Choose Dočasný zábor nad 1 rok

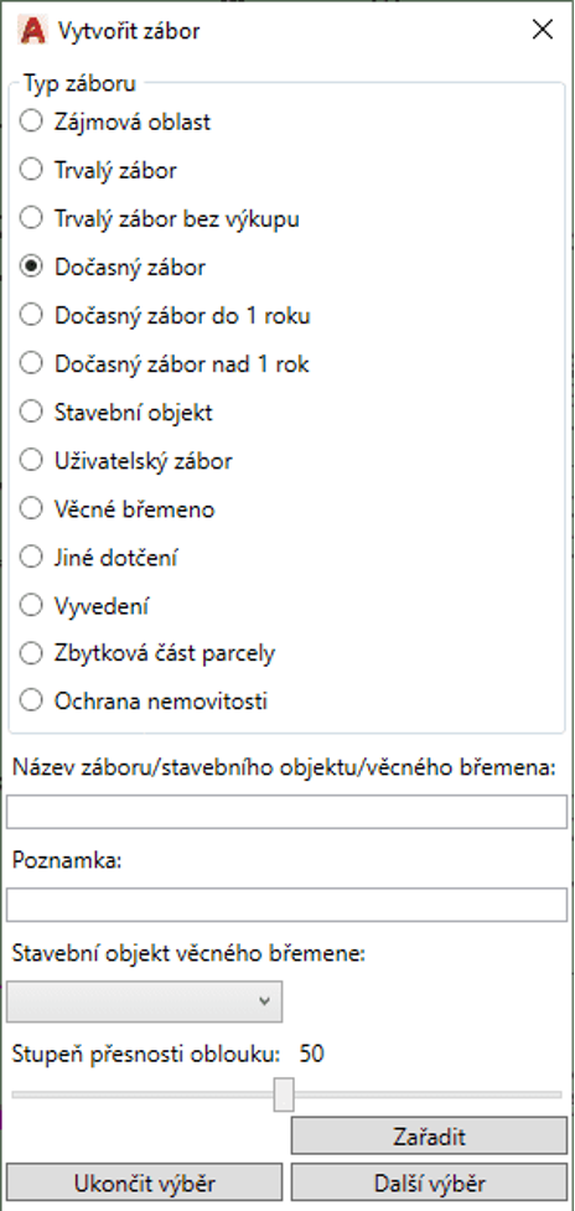(165, 364)
